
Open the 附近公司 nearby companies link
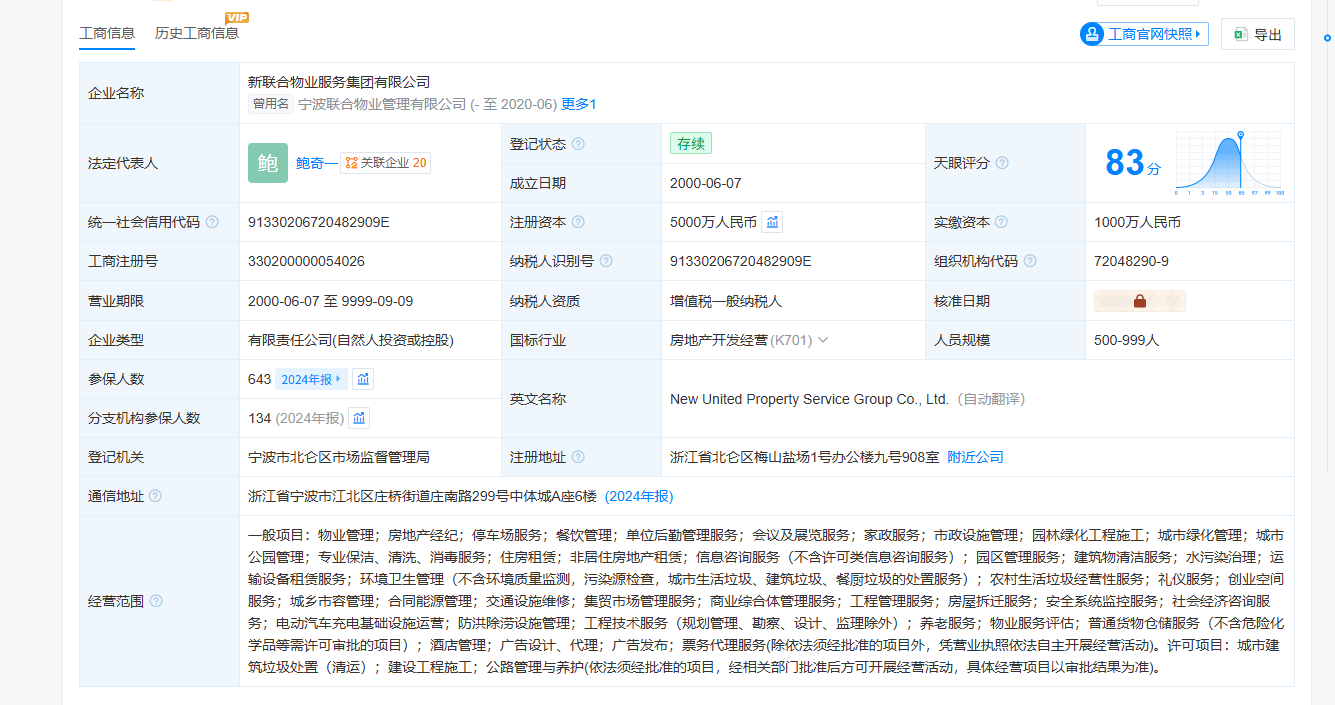pyautogui.click(x=975, y=457)
